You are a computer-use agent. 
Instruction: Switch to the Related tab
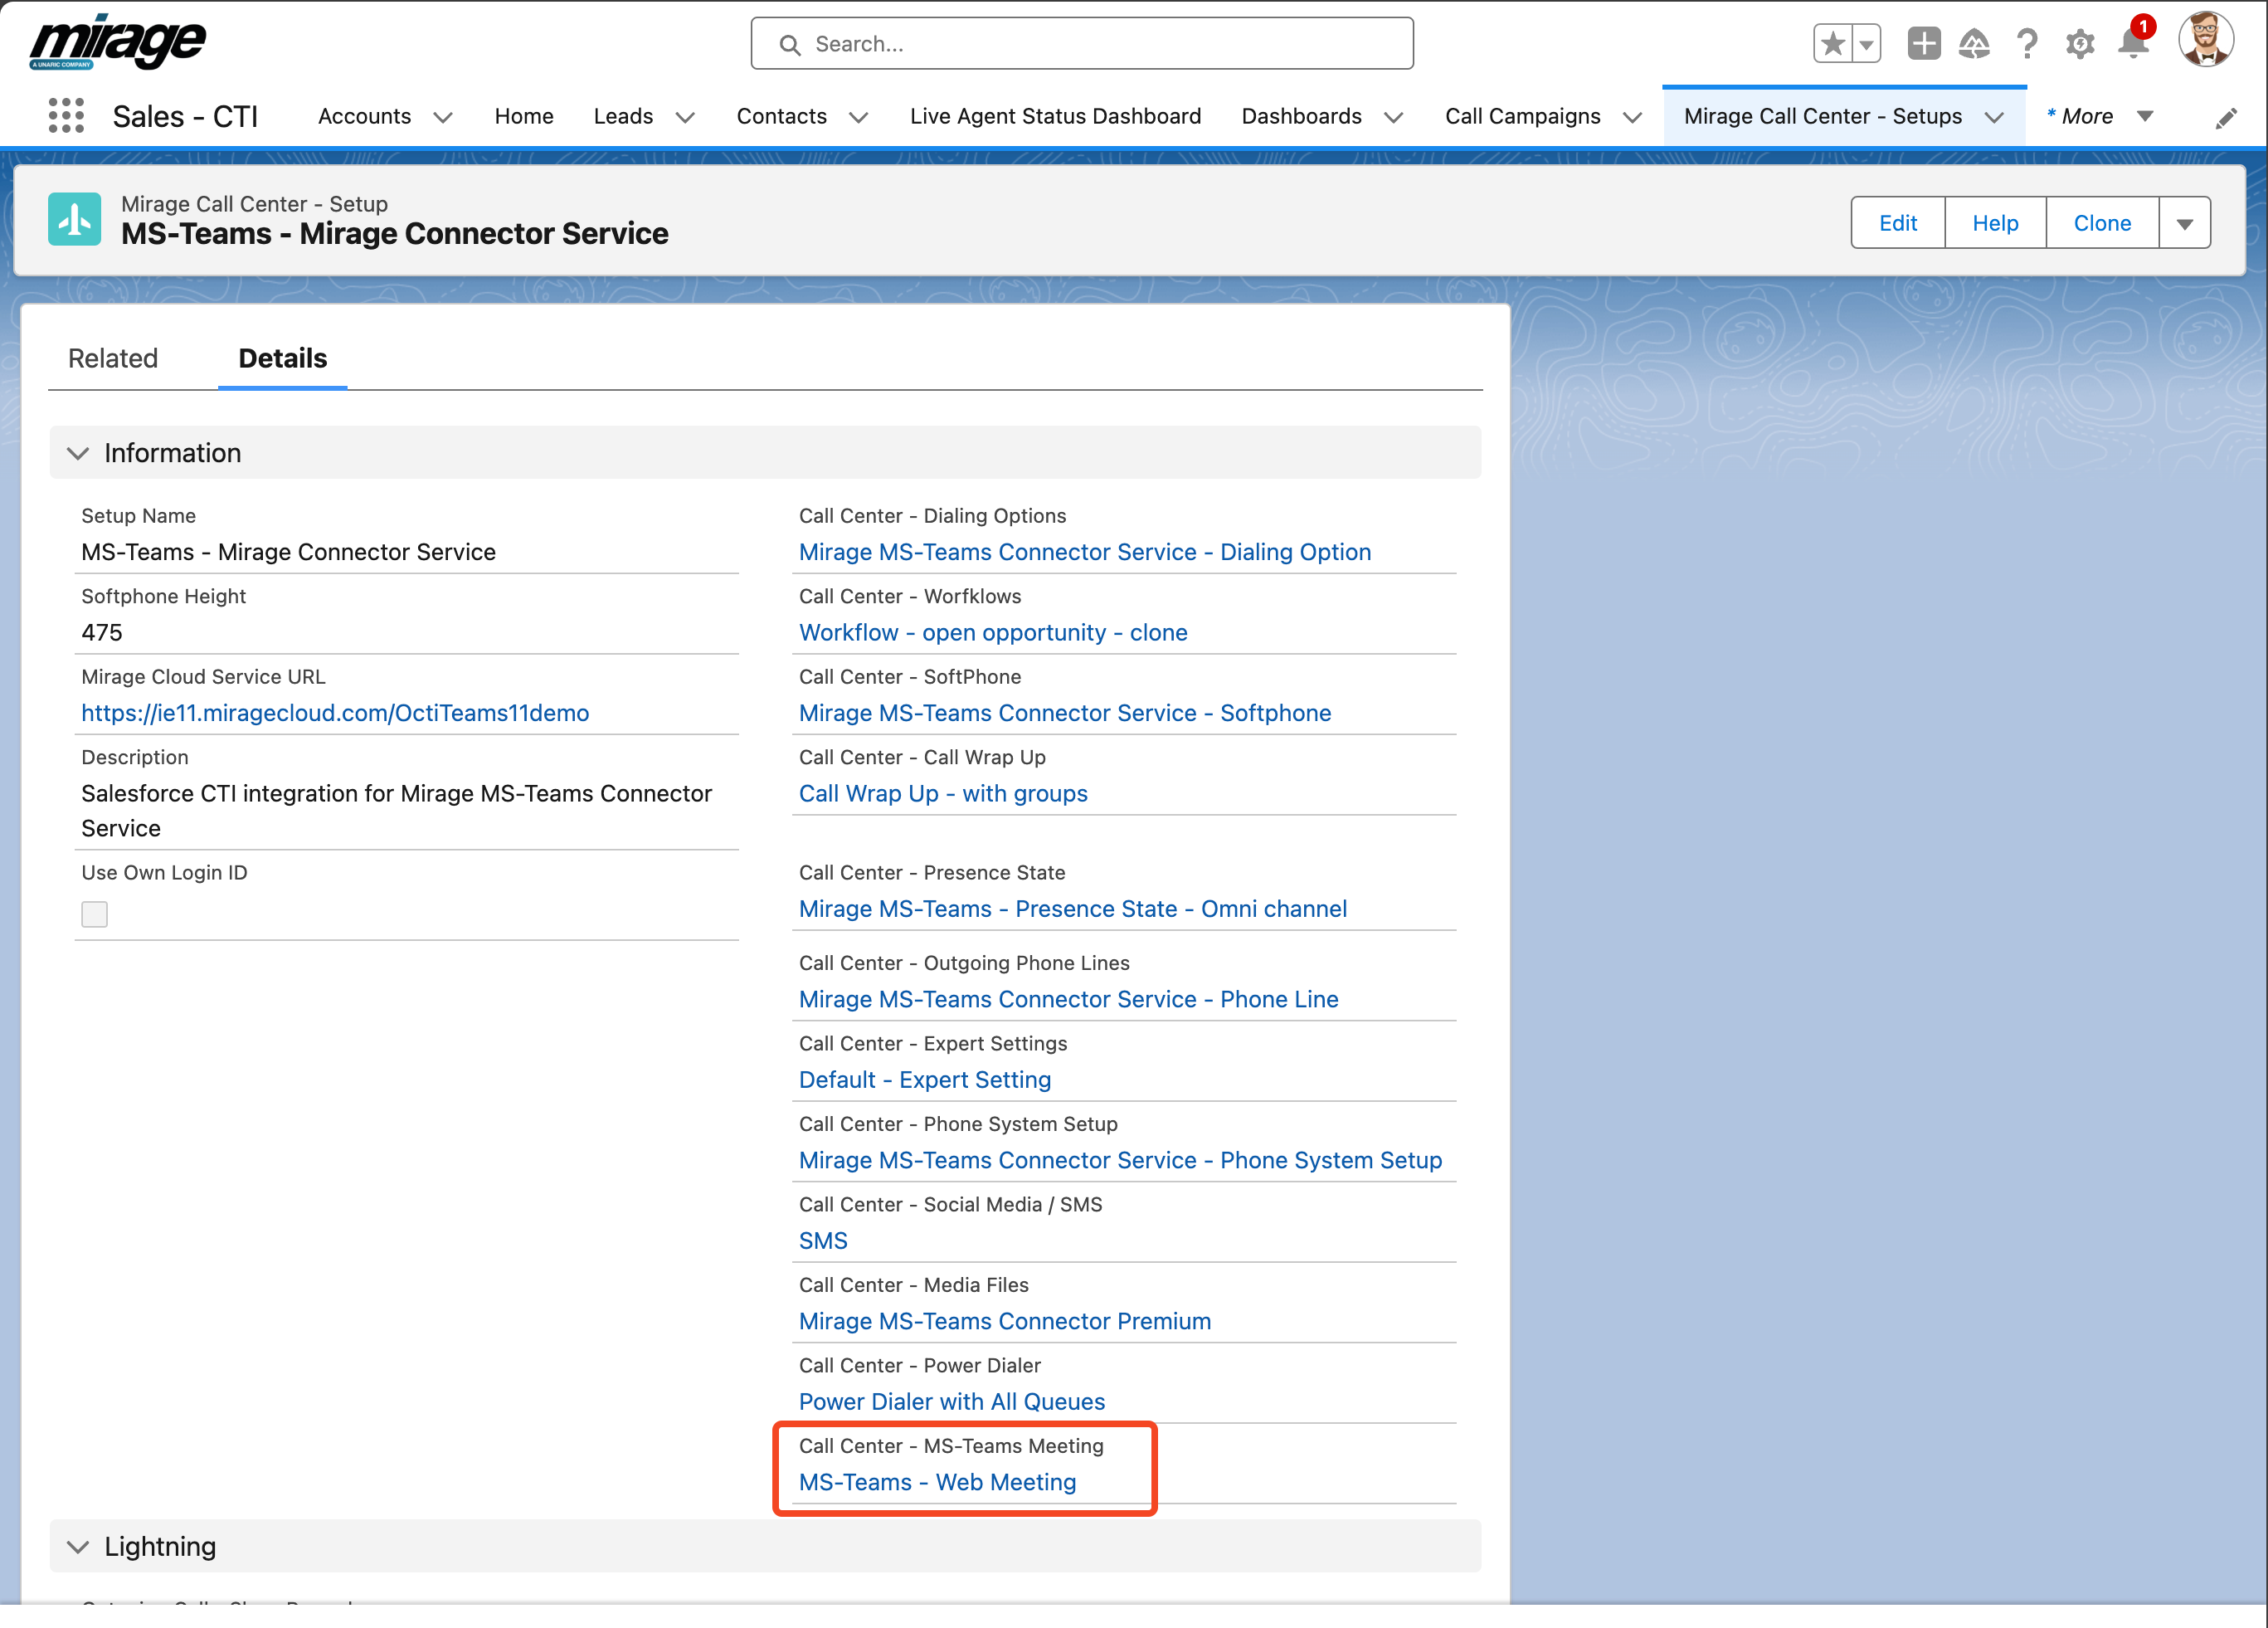pos(113,358)
